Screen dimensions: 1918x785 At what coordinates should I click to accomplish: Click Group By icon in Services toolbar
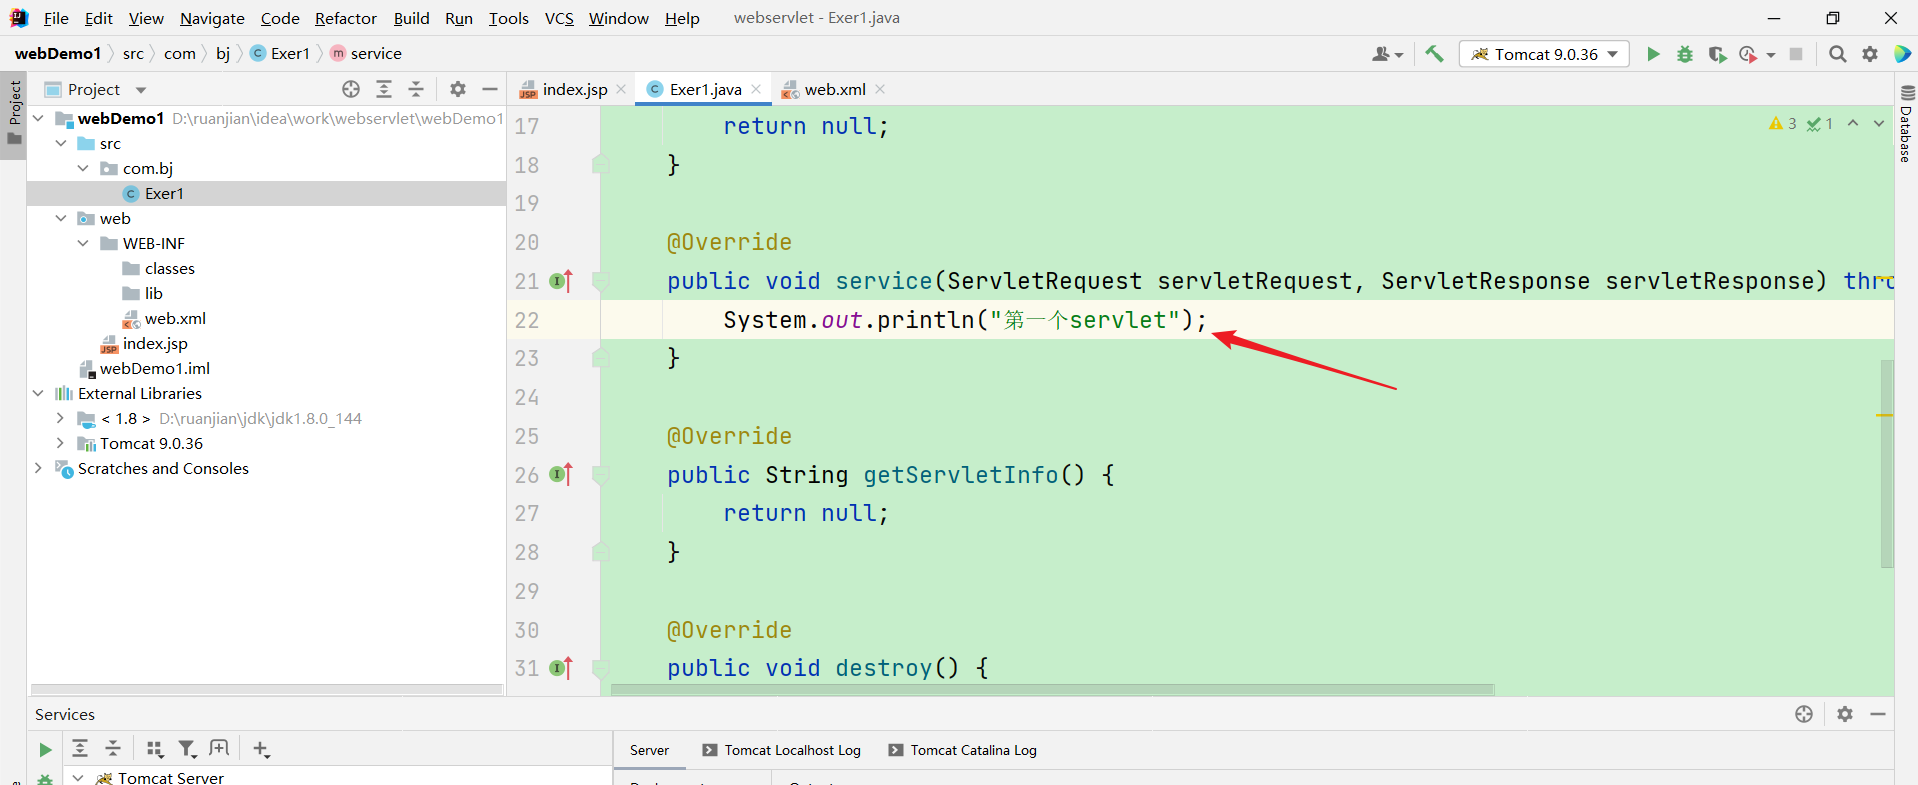click(154, 748)
